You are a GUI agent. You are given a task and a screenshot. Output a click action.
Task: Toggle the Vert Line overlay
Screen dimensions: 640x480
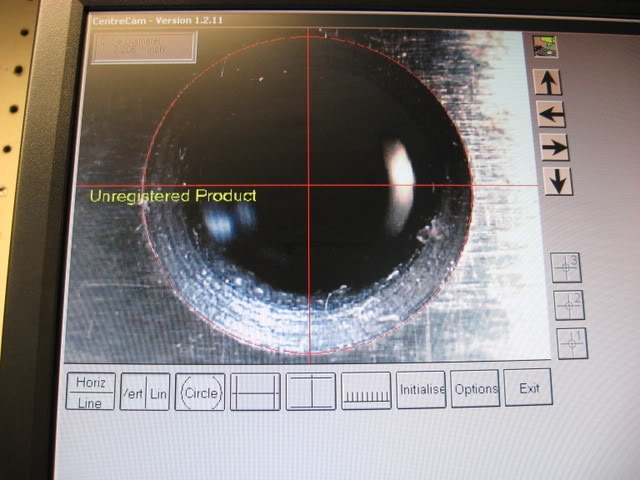[145, 391]
